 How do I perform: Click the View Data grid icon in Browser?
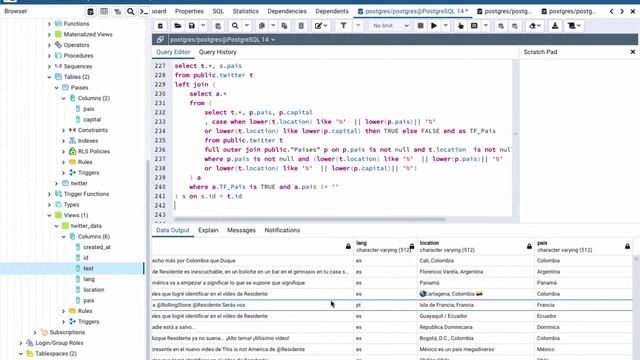tap(104, 11)
